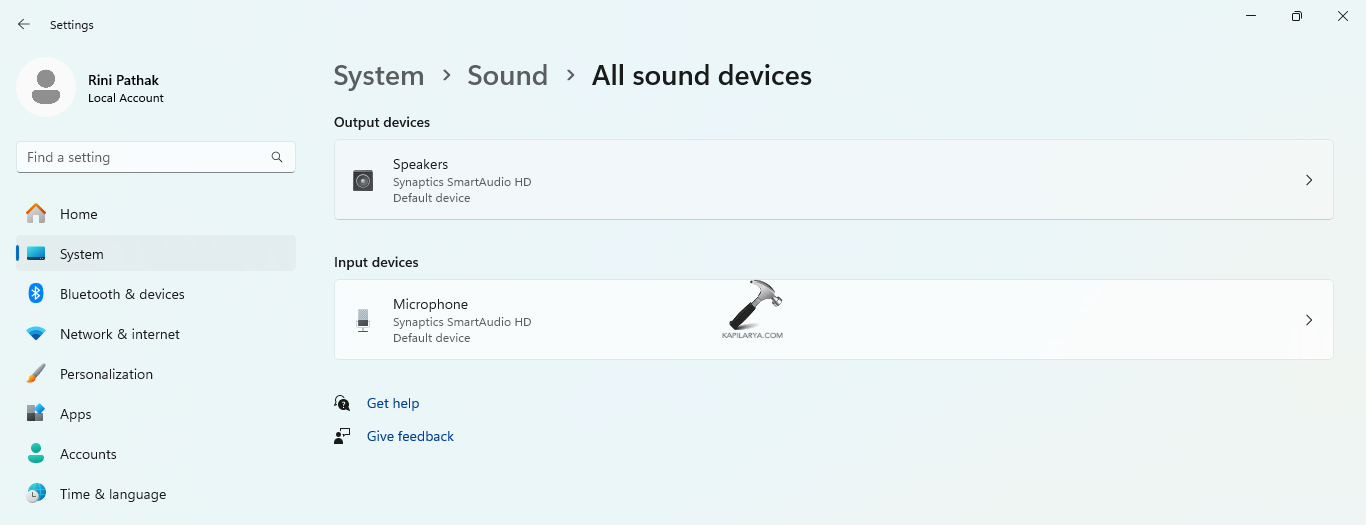The image size is (1366, 525).
Task: Click the back arrow in Settings
Action: 24,24
